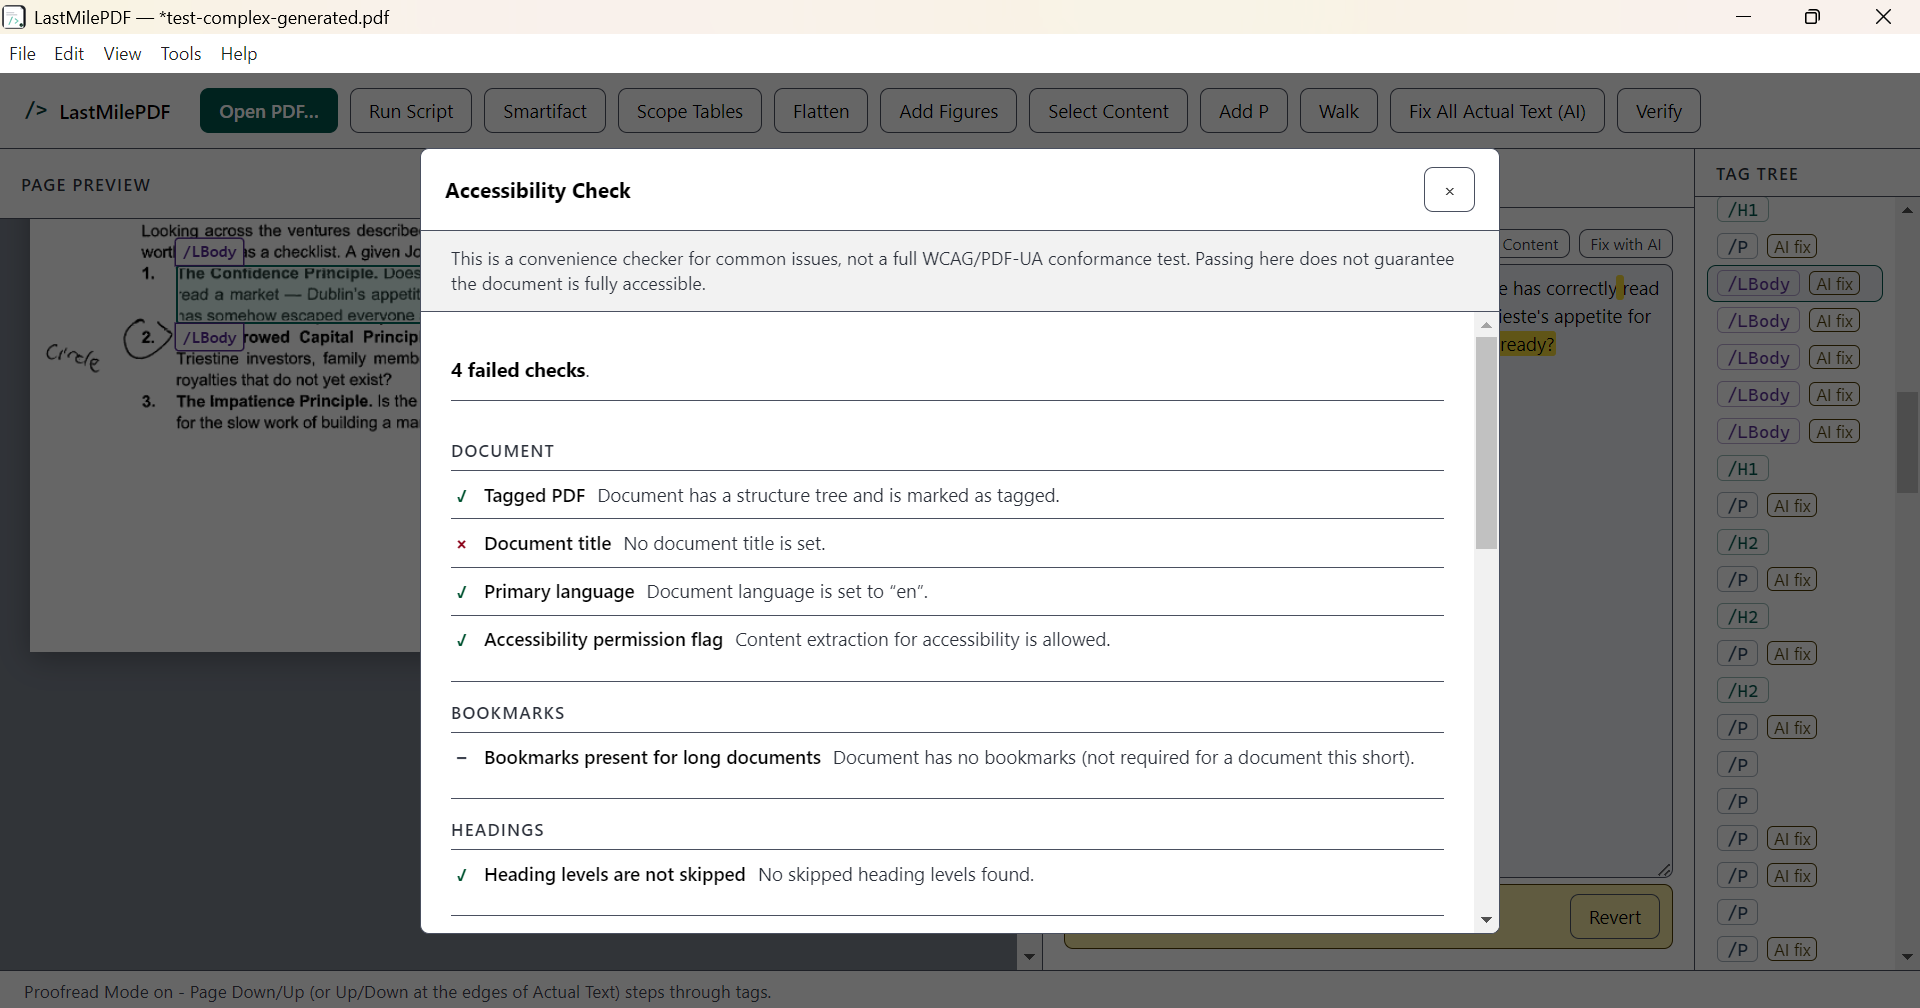Click the green check icon for Tagged PDF
Screen dimensions: 1920x1008
pos(462,497)
